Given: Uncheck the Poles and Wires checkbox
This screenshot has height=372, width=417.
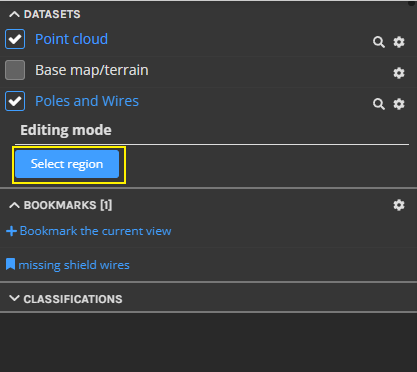Looking at the screenshot, I should pyautogui.click(x=15, y=101).
